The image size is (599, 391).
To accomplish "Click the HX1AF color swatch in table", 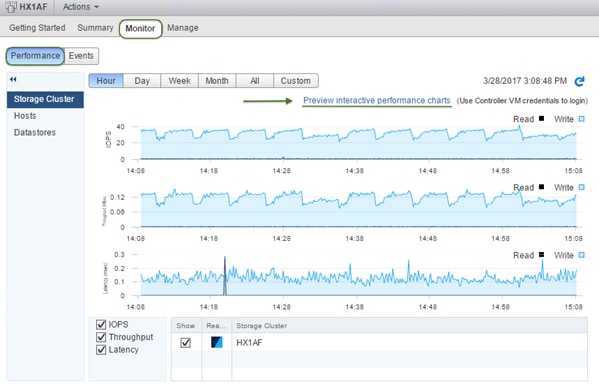I will pos(217,342).
